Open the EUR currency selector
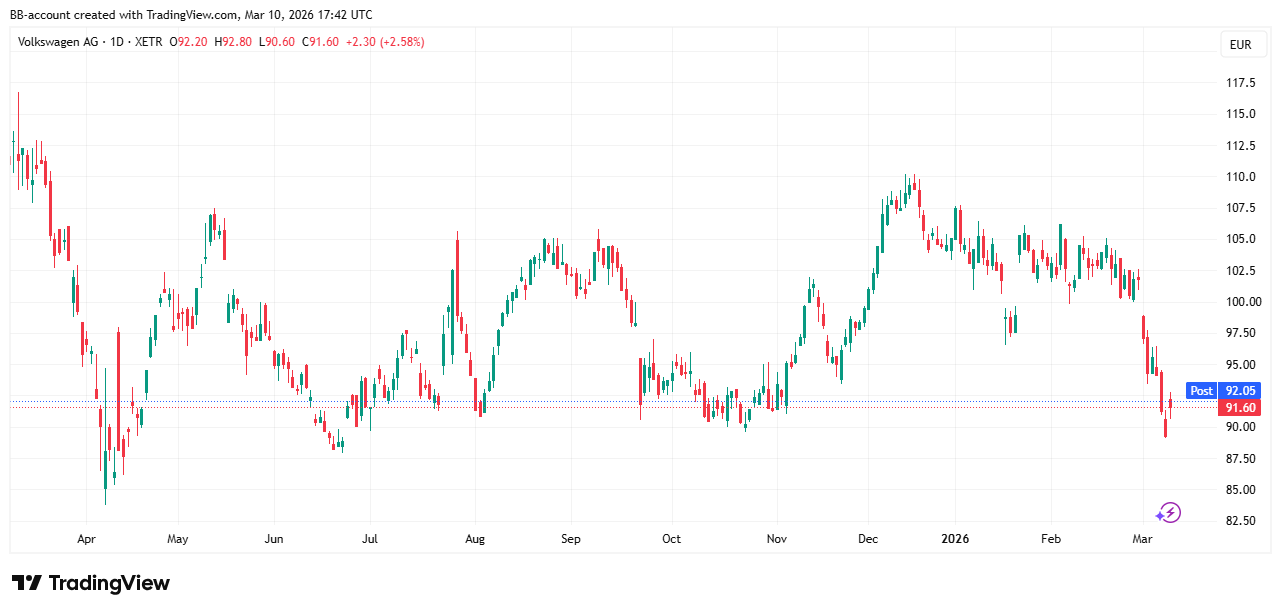Screen dimensions: 1281x613 [x=1240, y=45]
